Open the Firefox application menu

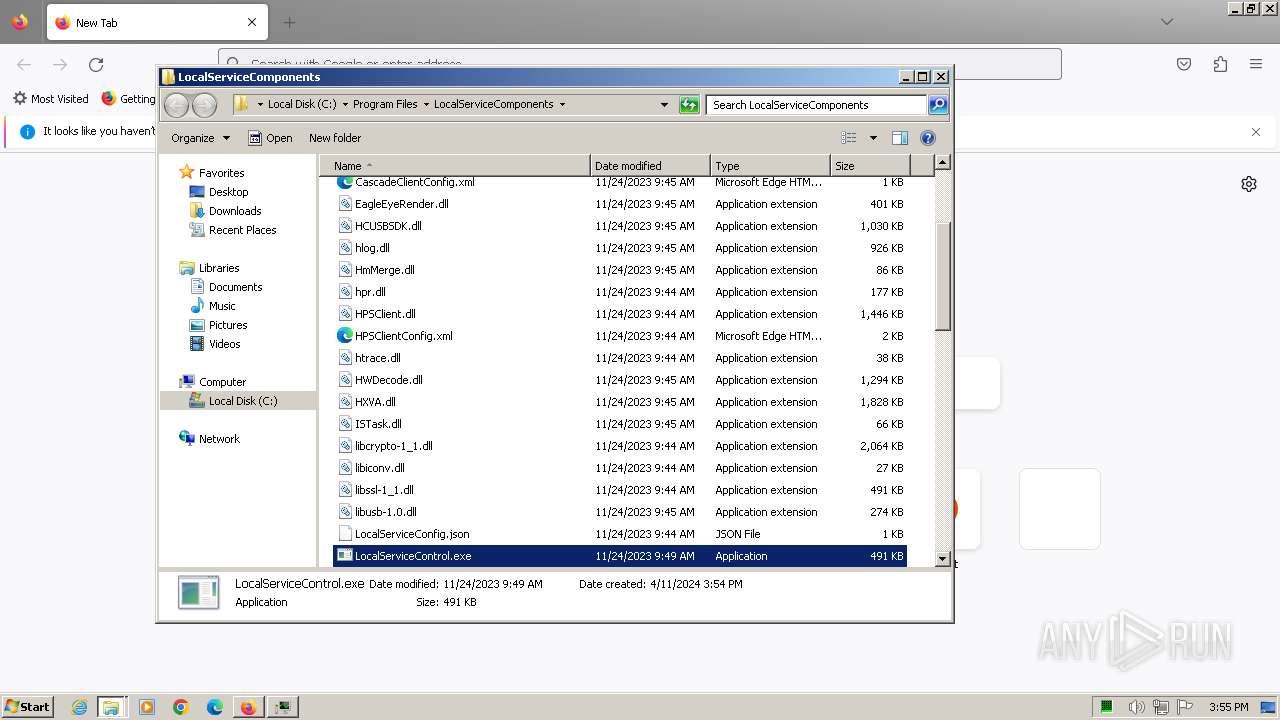click(x=1256, y=64)
